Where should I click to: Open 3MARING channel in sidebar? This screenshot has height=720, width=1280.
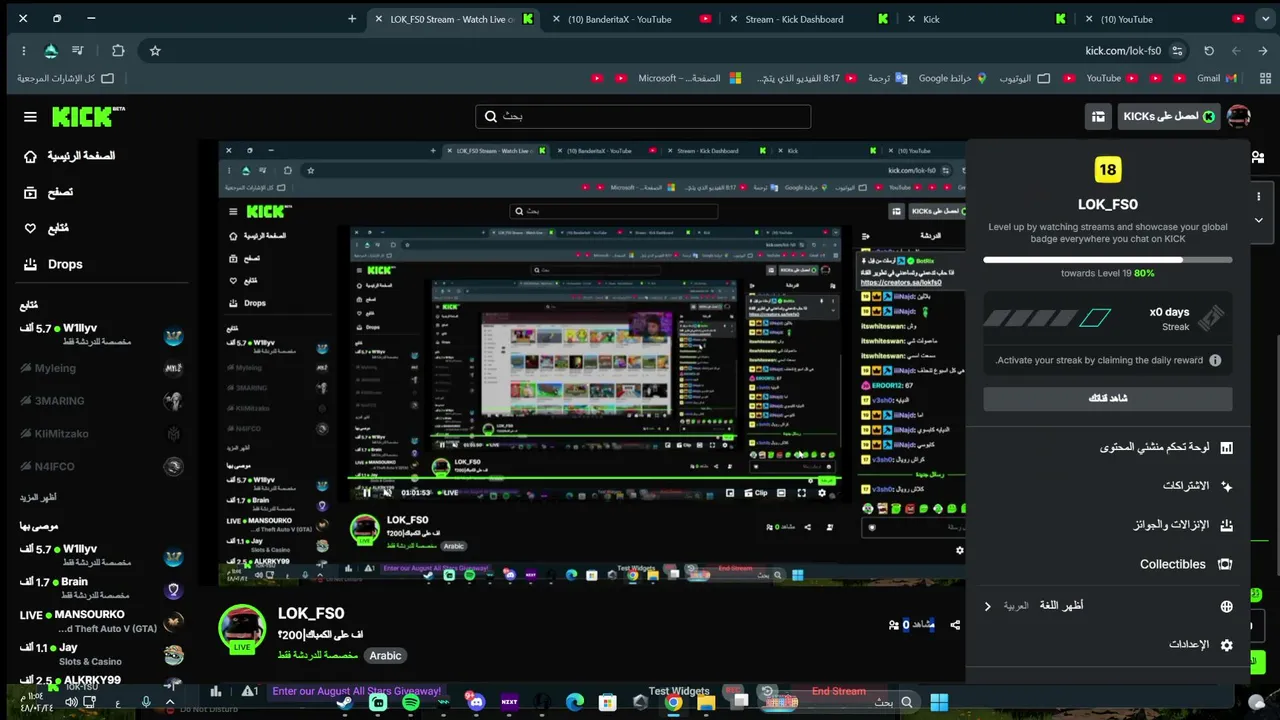pos(102,401)
